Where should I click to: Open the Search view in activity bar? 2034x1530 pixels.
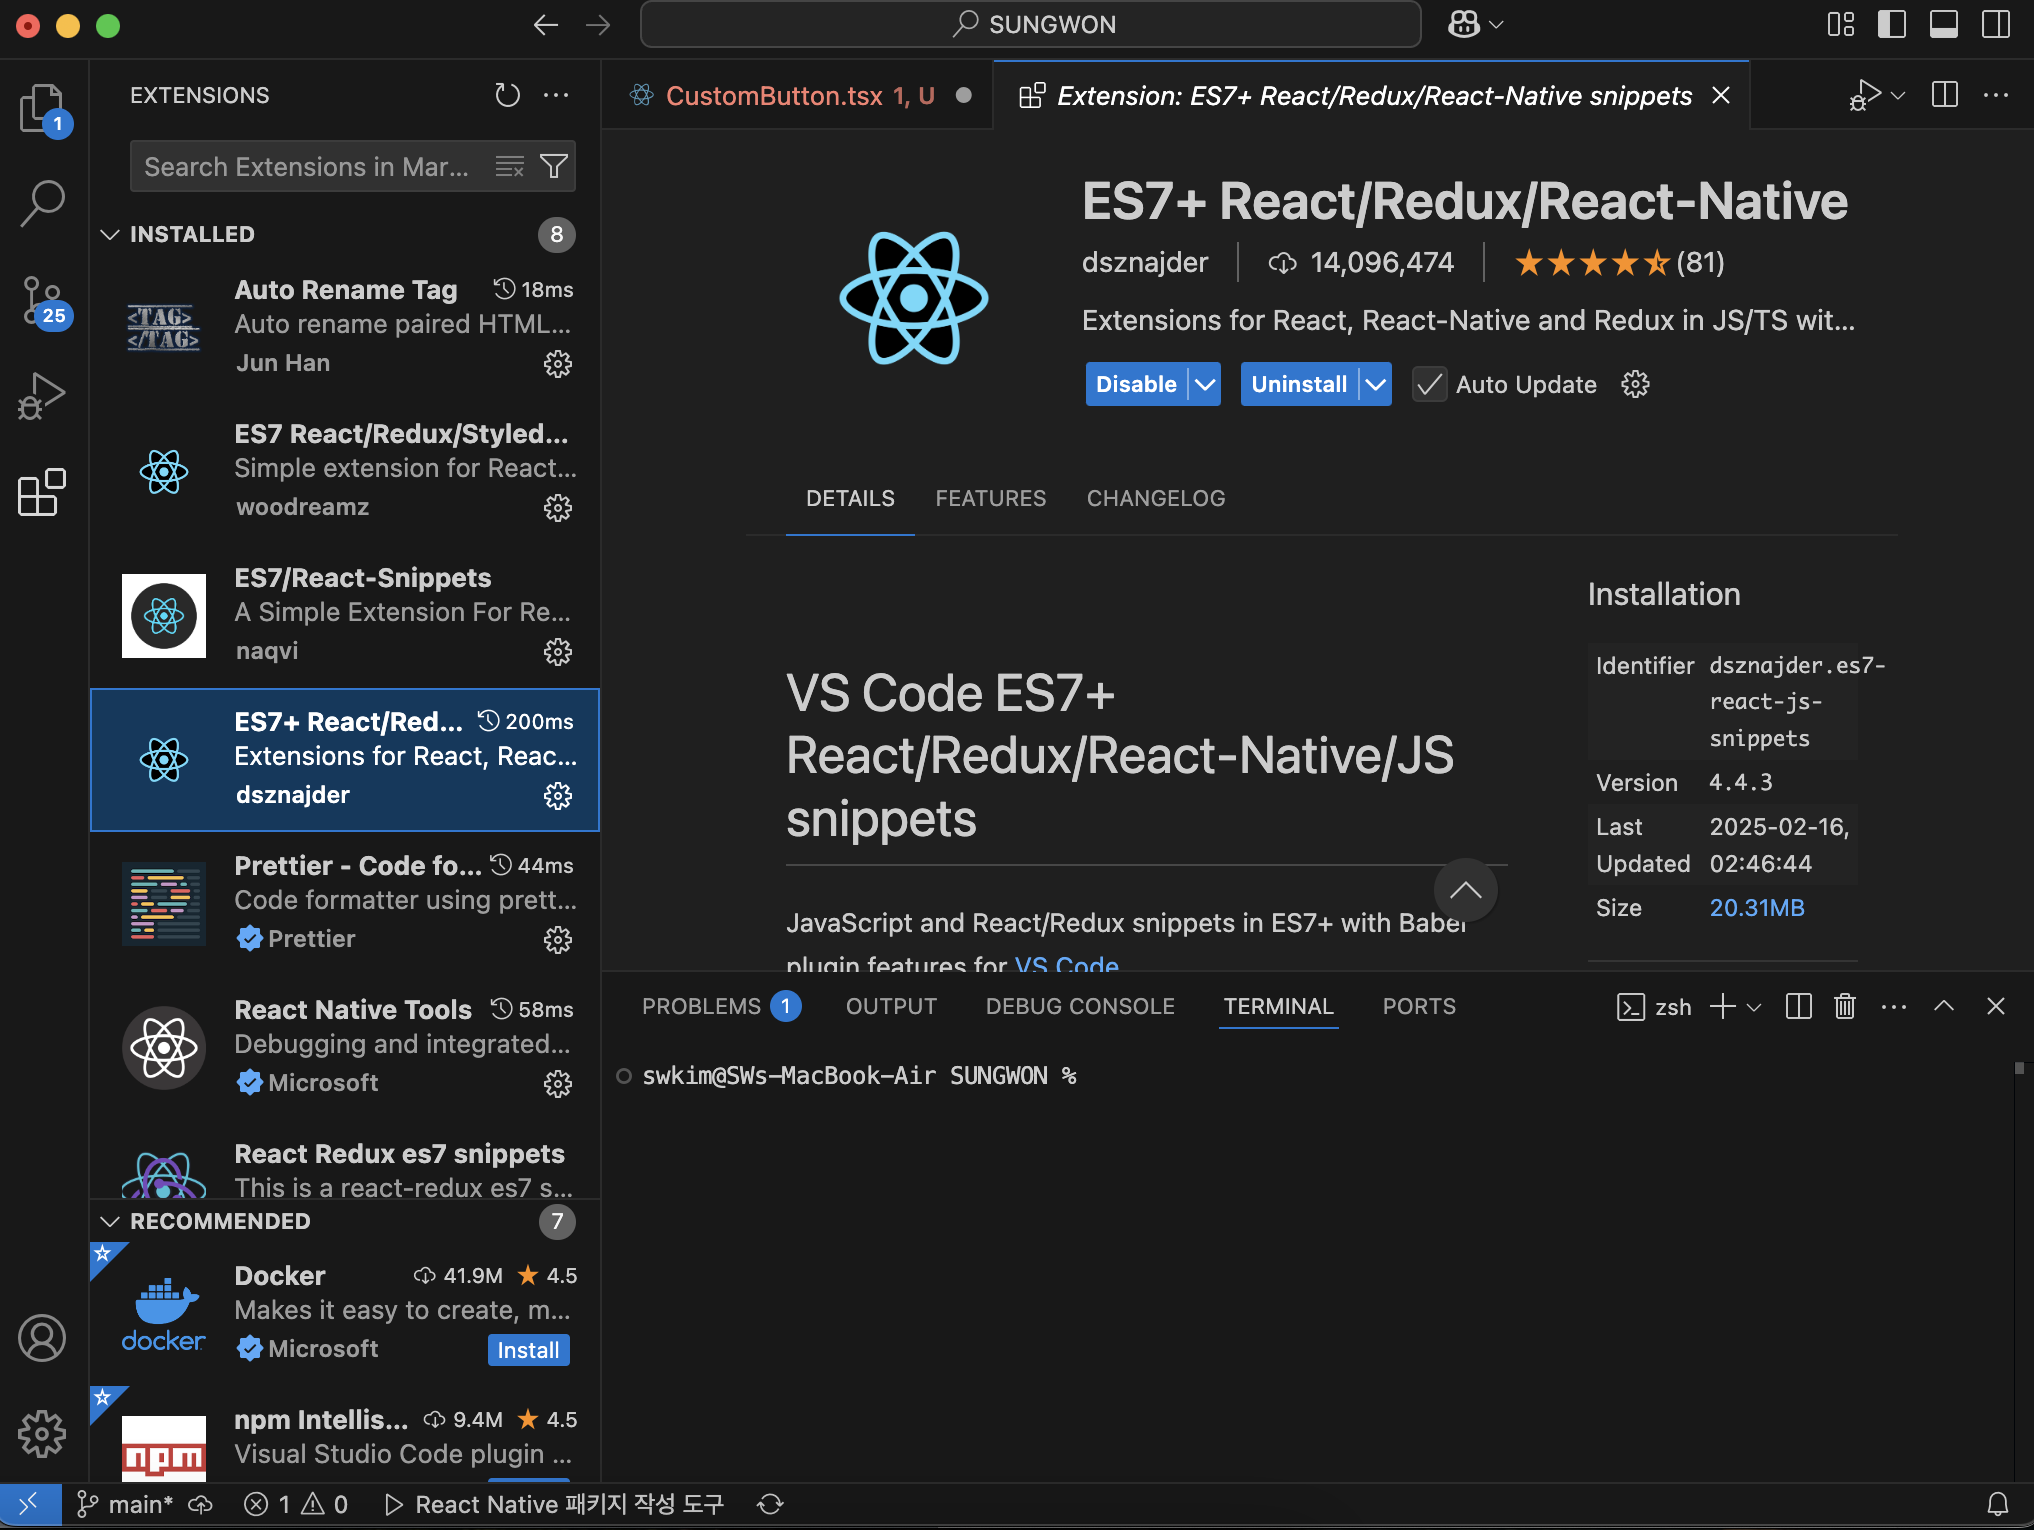[42, 203]
